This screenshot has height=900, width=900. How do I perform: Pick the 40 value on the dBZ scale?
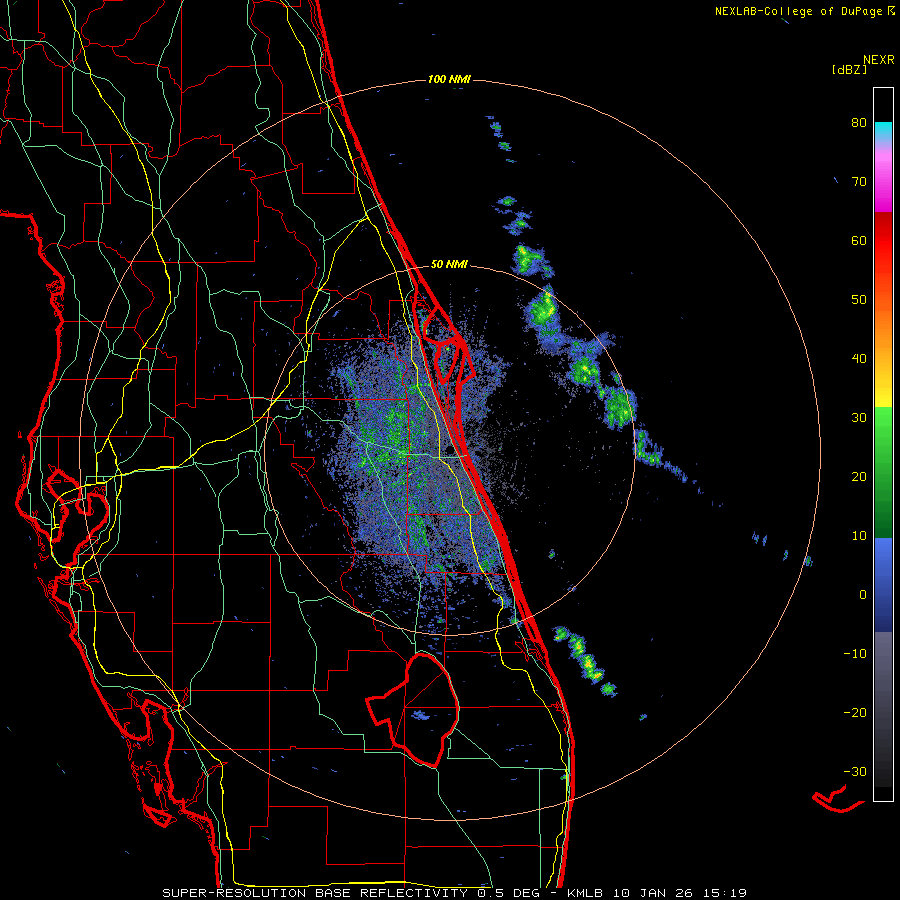859,359
